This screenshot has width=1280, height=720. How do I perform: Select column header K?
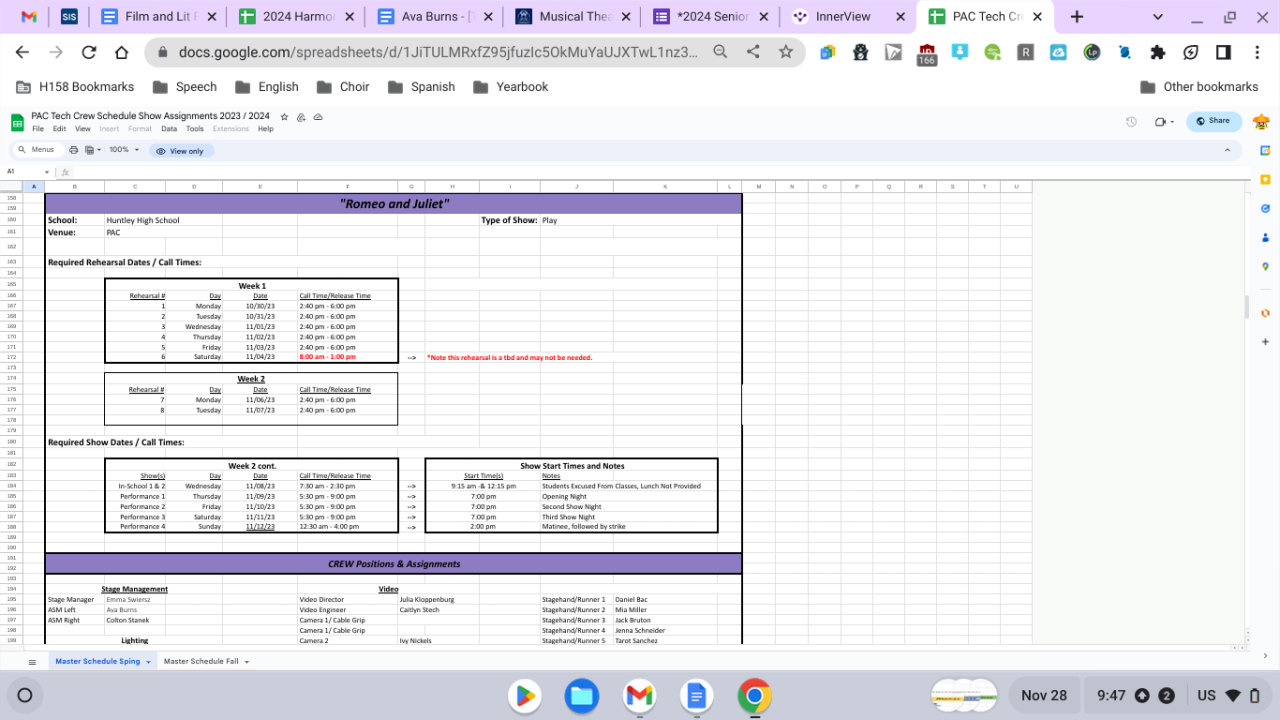pos(665,186)
